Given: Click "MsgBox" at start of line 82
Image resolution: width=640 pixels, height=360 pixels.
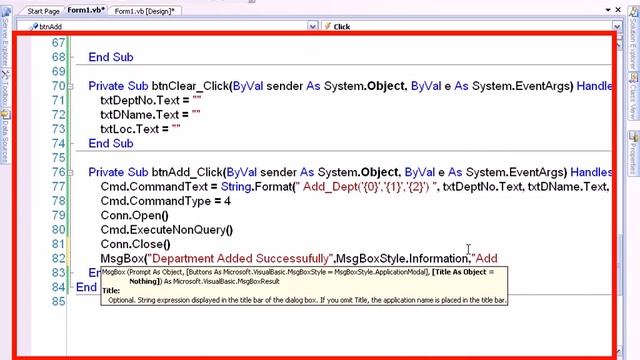Looking at the screenshot, I should [x=122, y=258].
